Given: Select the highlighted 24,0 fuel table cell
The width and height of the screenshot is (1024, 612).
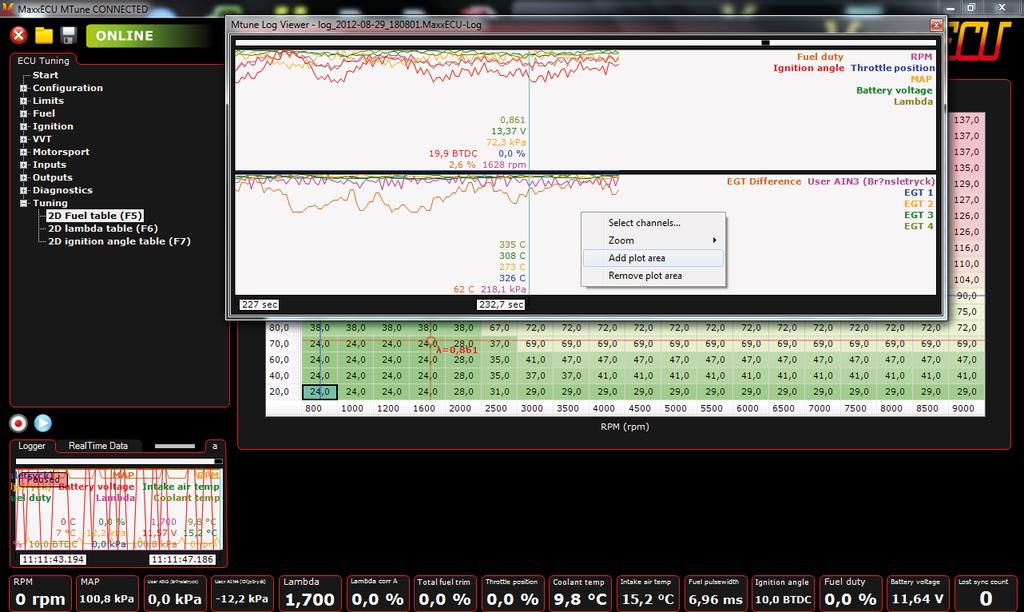Looking at the screenshot, I should [x=320, y=392].
